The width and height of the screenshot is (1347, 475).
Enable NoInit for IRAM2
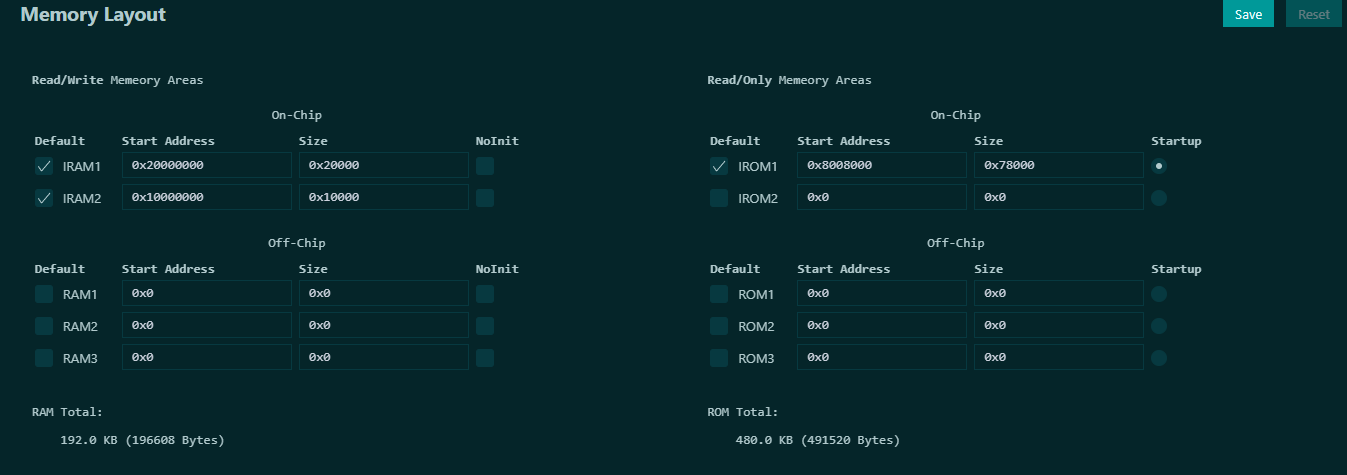pyautogui.click(x=485, y=198)
